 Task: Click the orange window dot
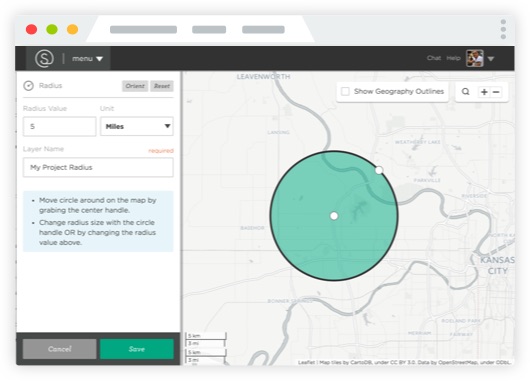(72, 29)
